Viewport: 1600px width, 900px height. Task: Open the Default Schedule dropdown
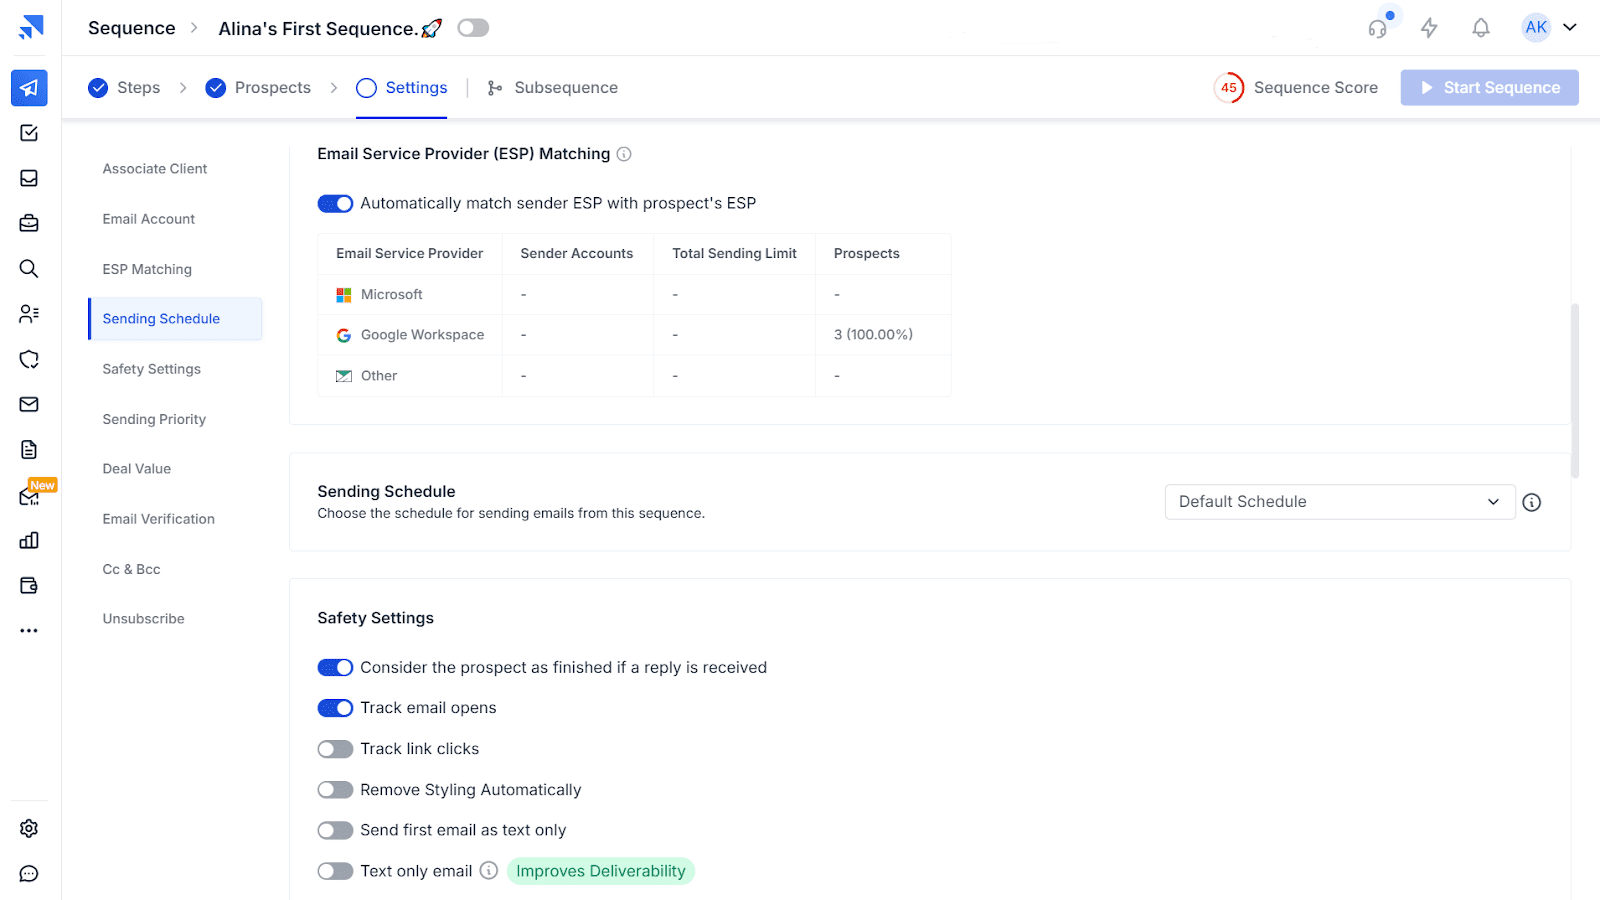tap(1339, 502)
